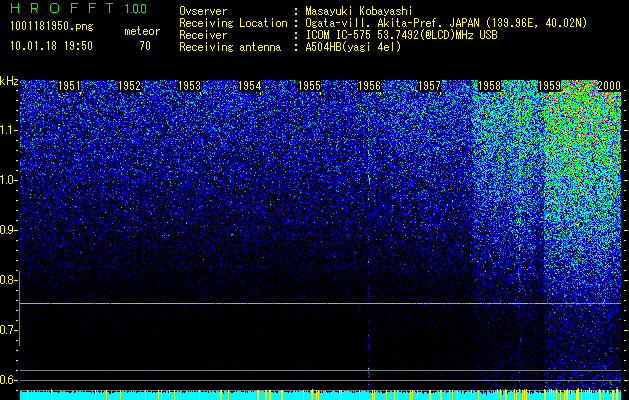This screenshot has height=400, width=629.
Task: Click the HROFFT 1.0.0 program title
Action: coord(79,8)
